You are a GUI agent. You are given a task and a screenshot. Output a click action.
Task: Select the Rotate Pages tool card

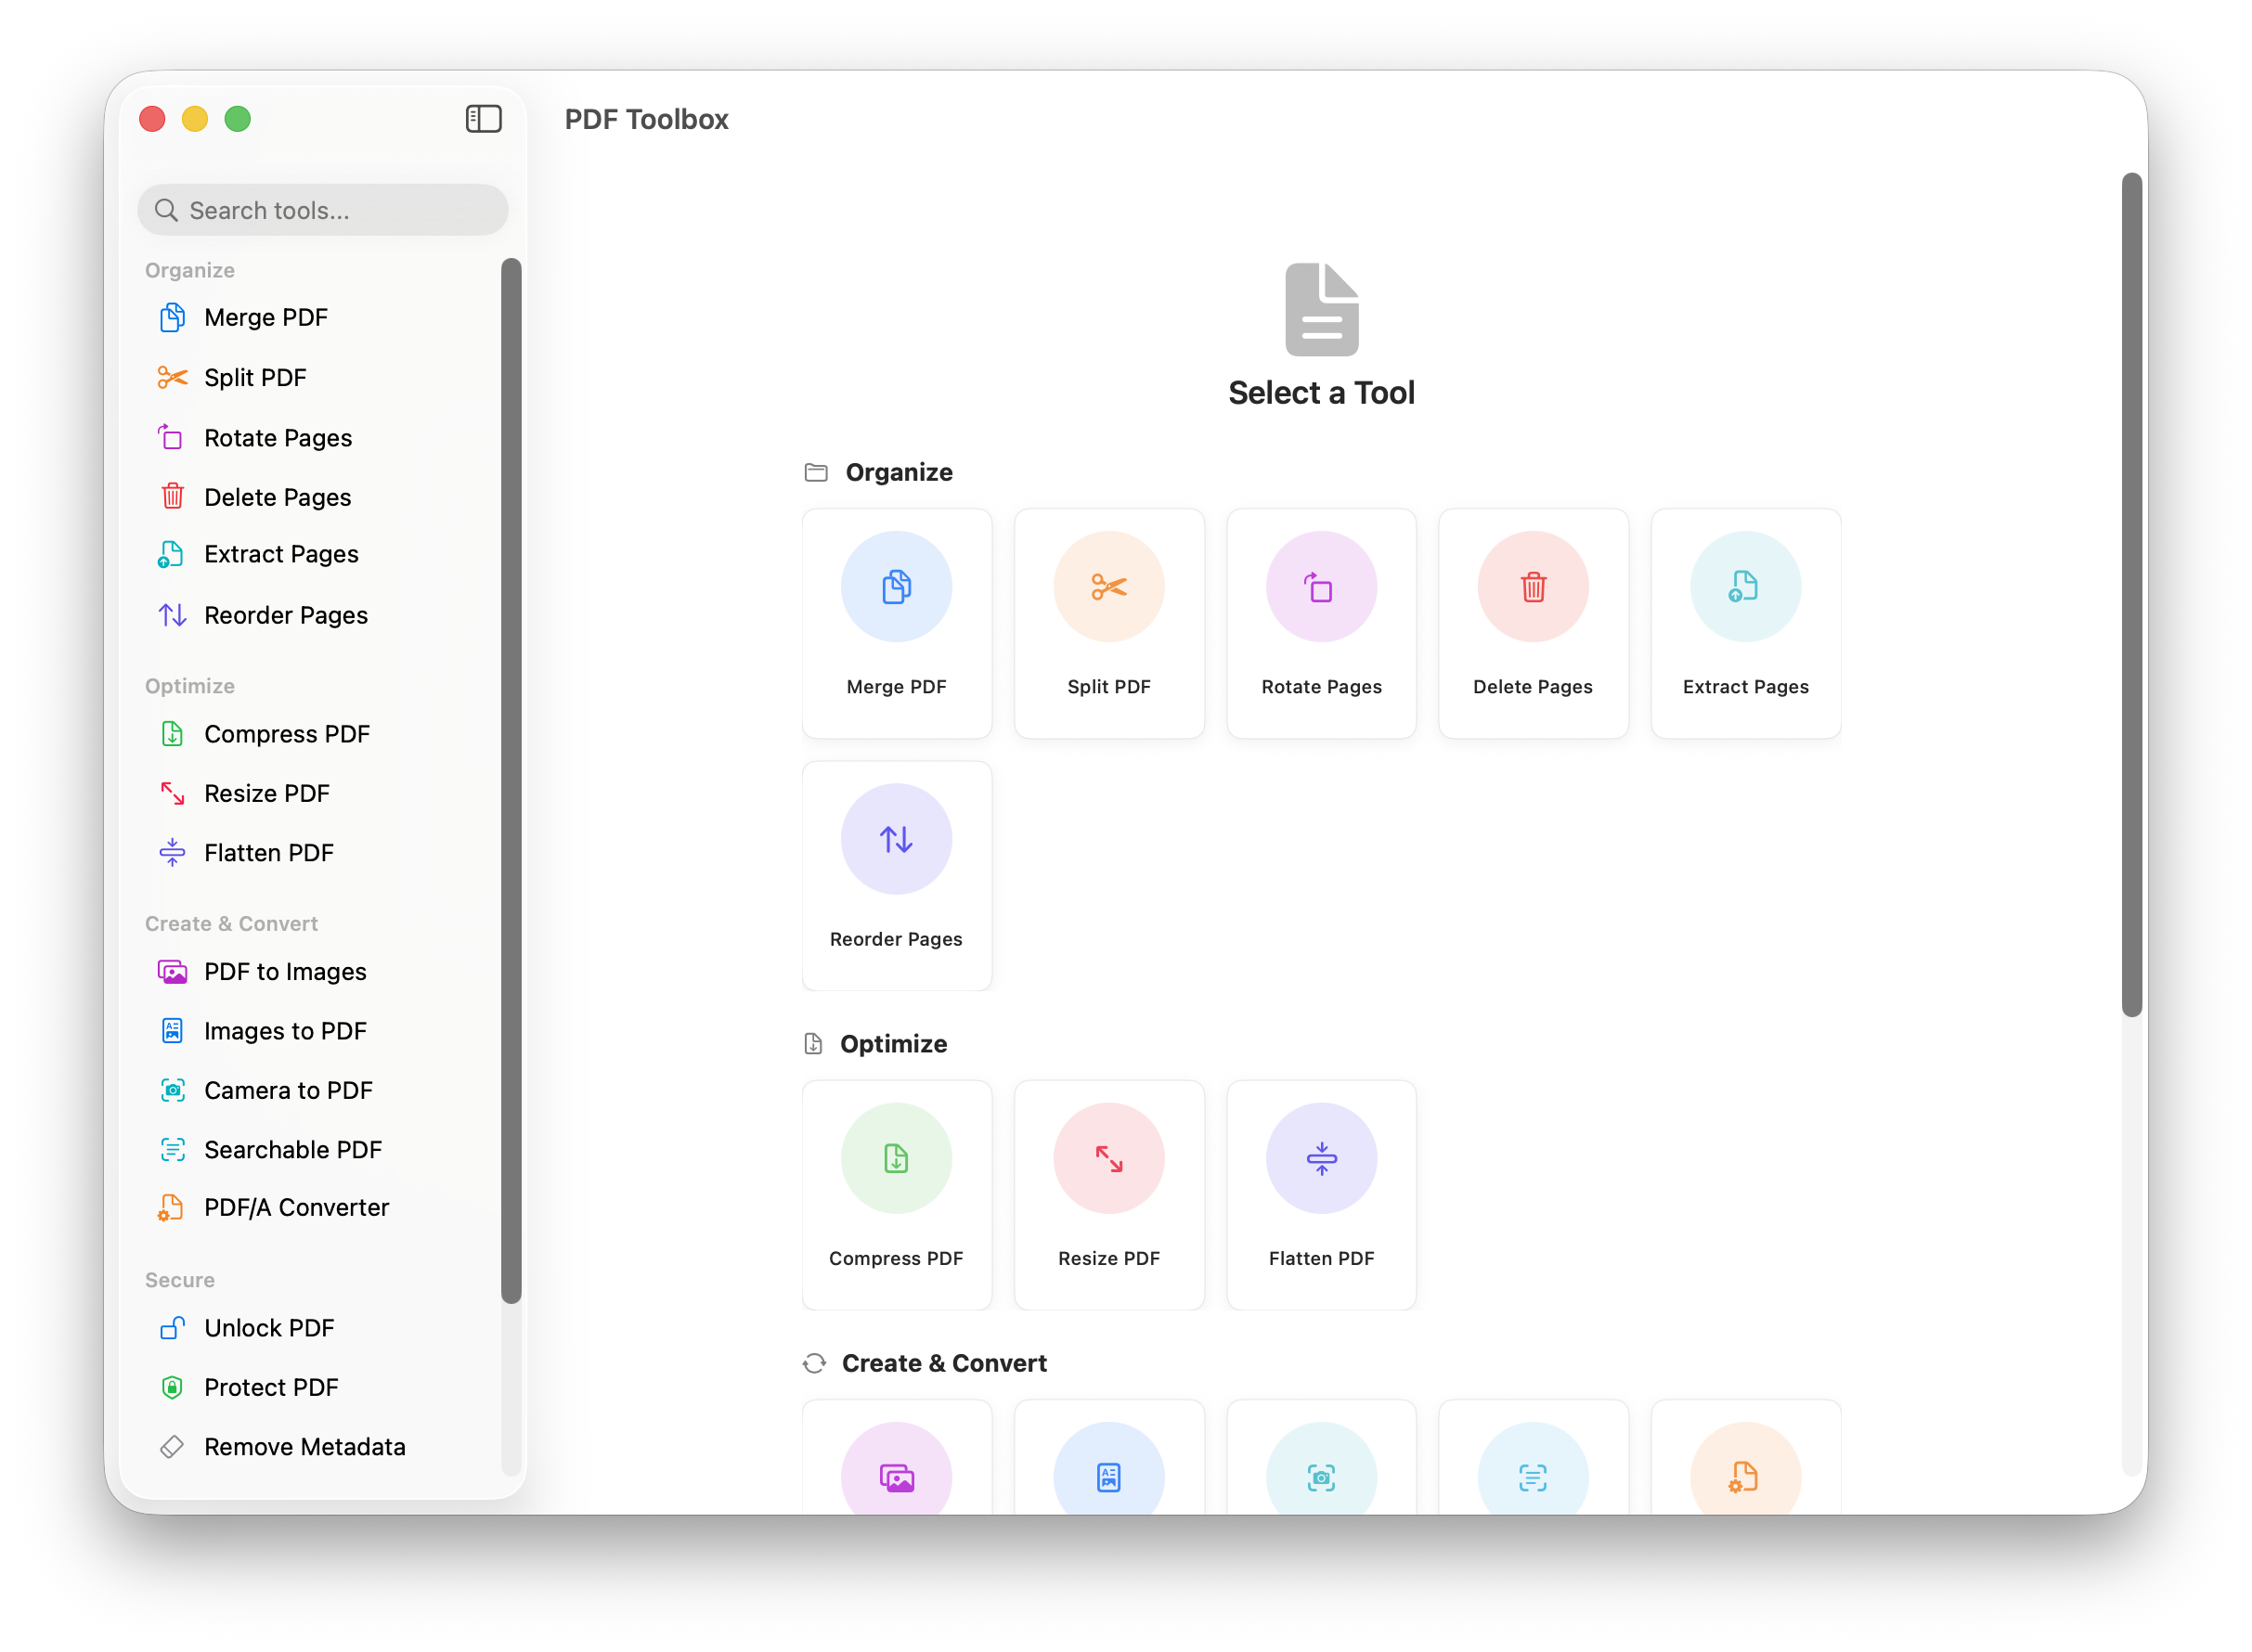[1320, 623]
